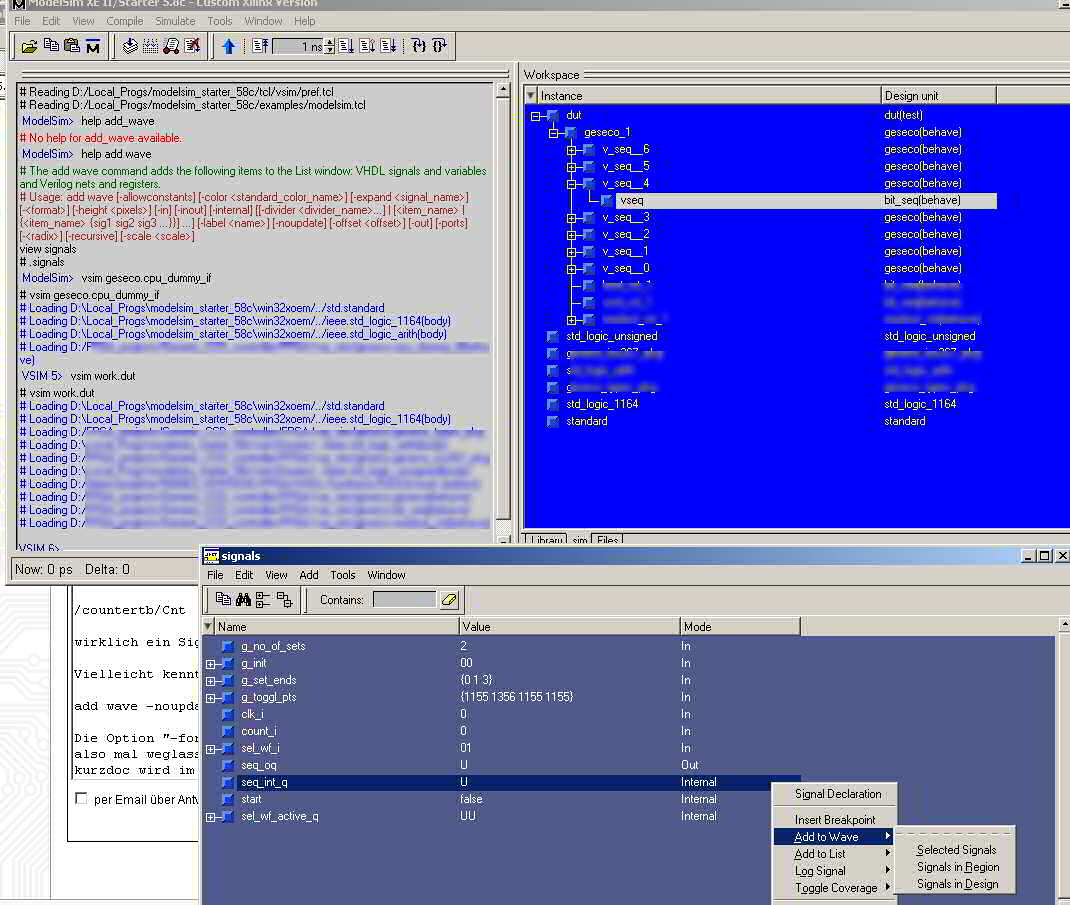The height and width of the screenshot is (905, 1070).
Task: Open the Help menu in ModelSim
Action: (x=304, y=21)
